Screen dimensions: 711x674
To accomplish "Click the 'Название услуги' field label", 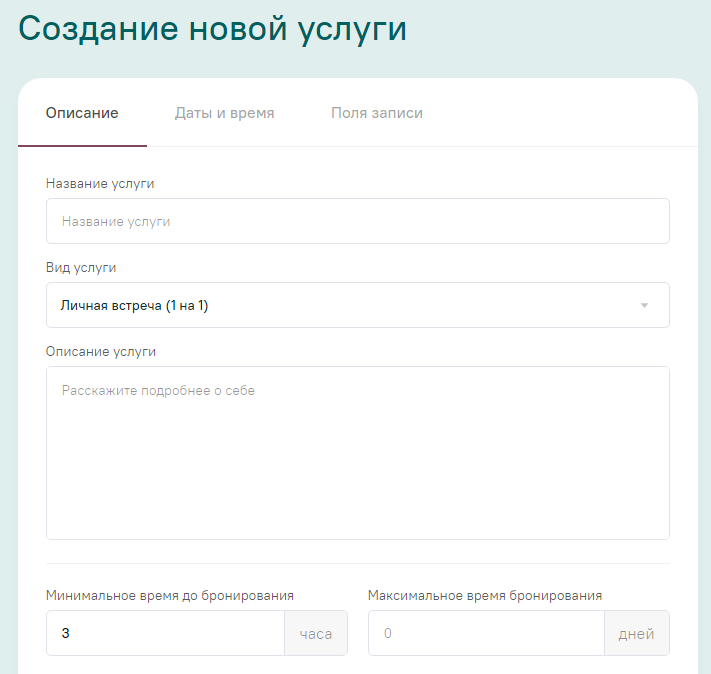I will click(x=100, y=183).
